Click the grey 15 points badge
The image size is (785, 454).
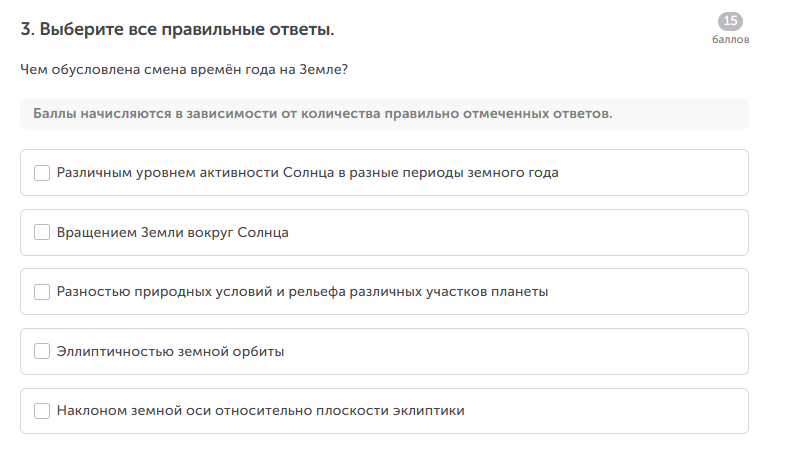[x=730, y=21]
